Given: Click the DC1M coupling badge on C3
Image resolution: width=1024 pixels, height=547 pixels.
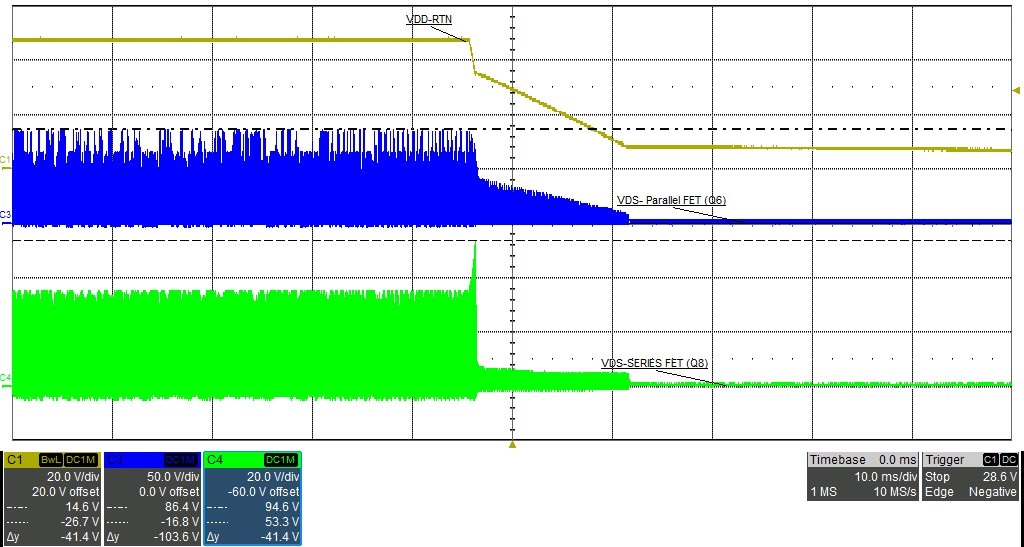Looking at the screenshot, I should point(181,460).
